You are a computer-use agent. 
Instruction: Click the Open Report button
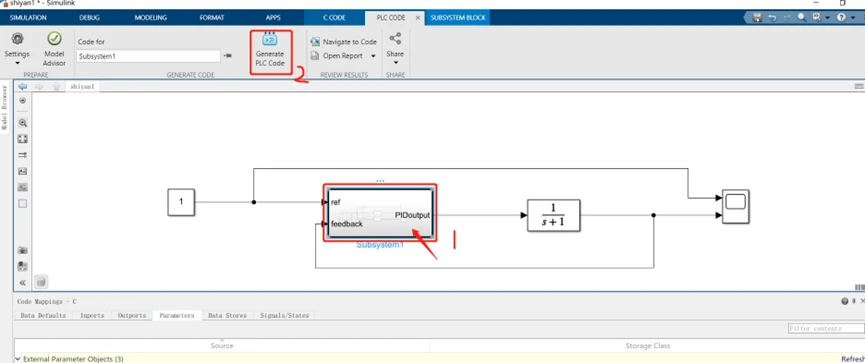[x=337, y=56]
